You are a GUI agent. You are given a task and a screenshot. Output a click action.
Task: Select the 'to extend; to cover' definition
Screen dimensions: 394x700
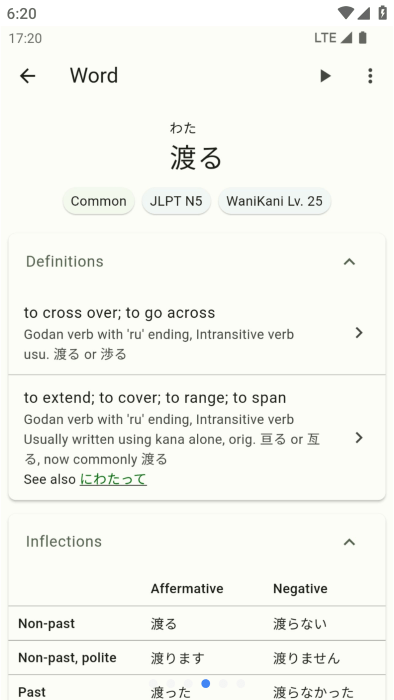tap(197, 438)
